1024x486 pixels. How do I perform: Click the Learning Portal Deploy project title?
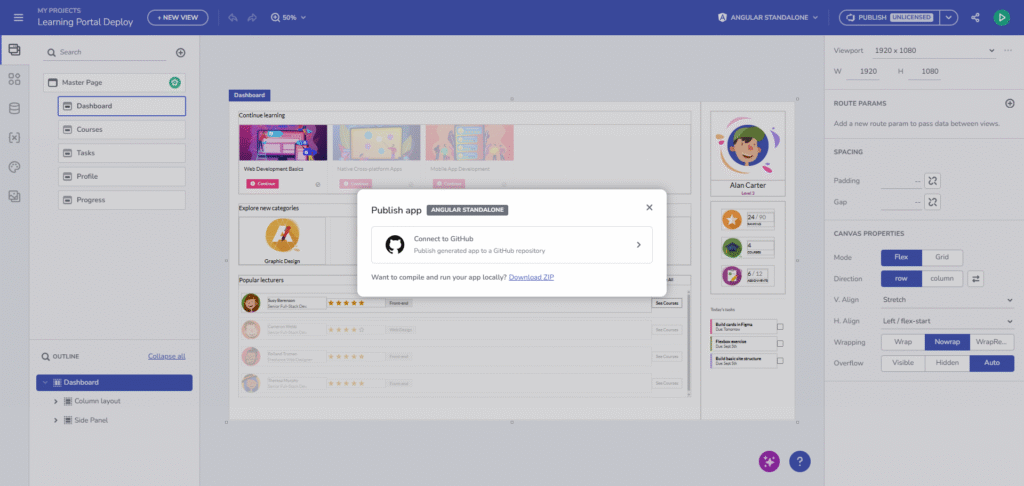pos(85,22)
